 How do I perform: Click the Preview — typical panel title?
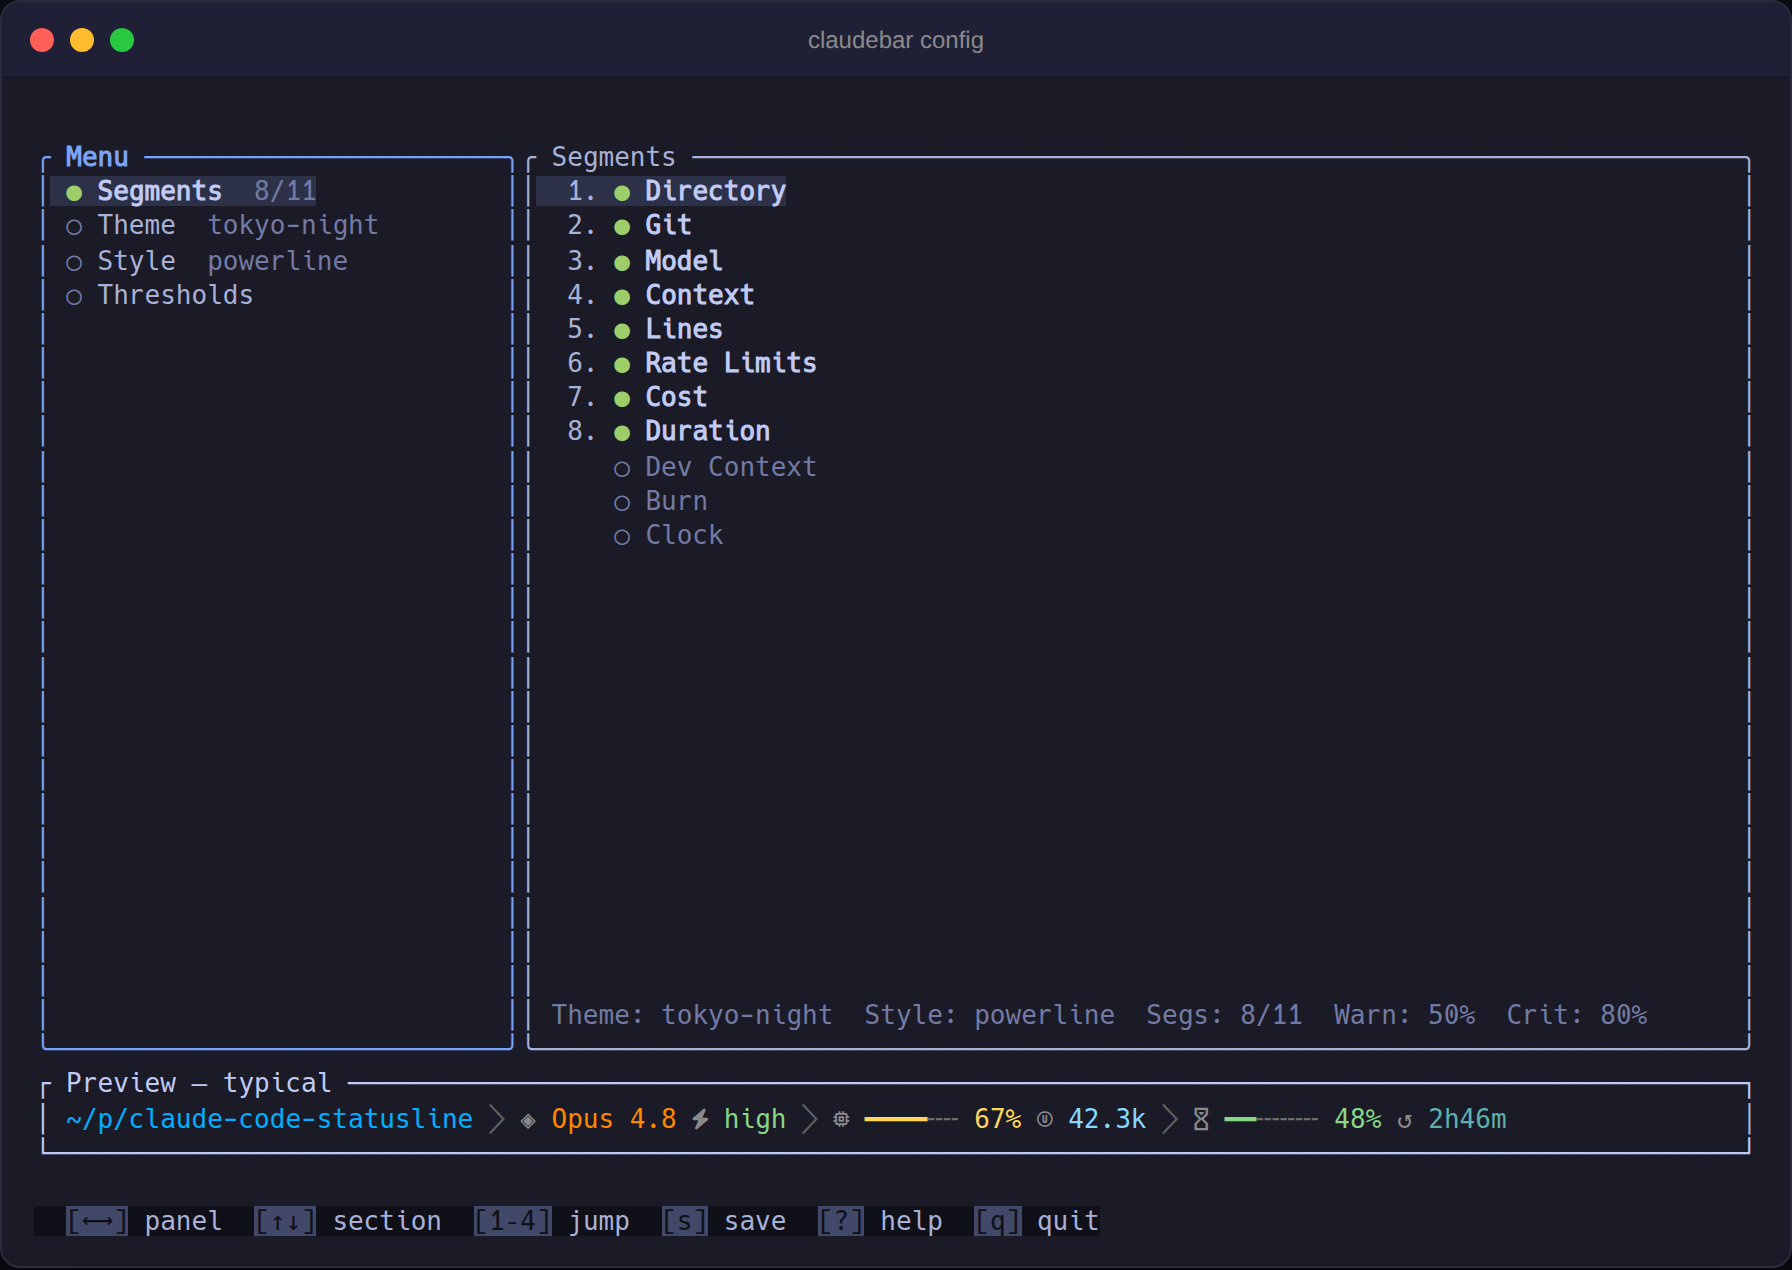[x=198, y=1083]
